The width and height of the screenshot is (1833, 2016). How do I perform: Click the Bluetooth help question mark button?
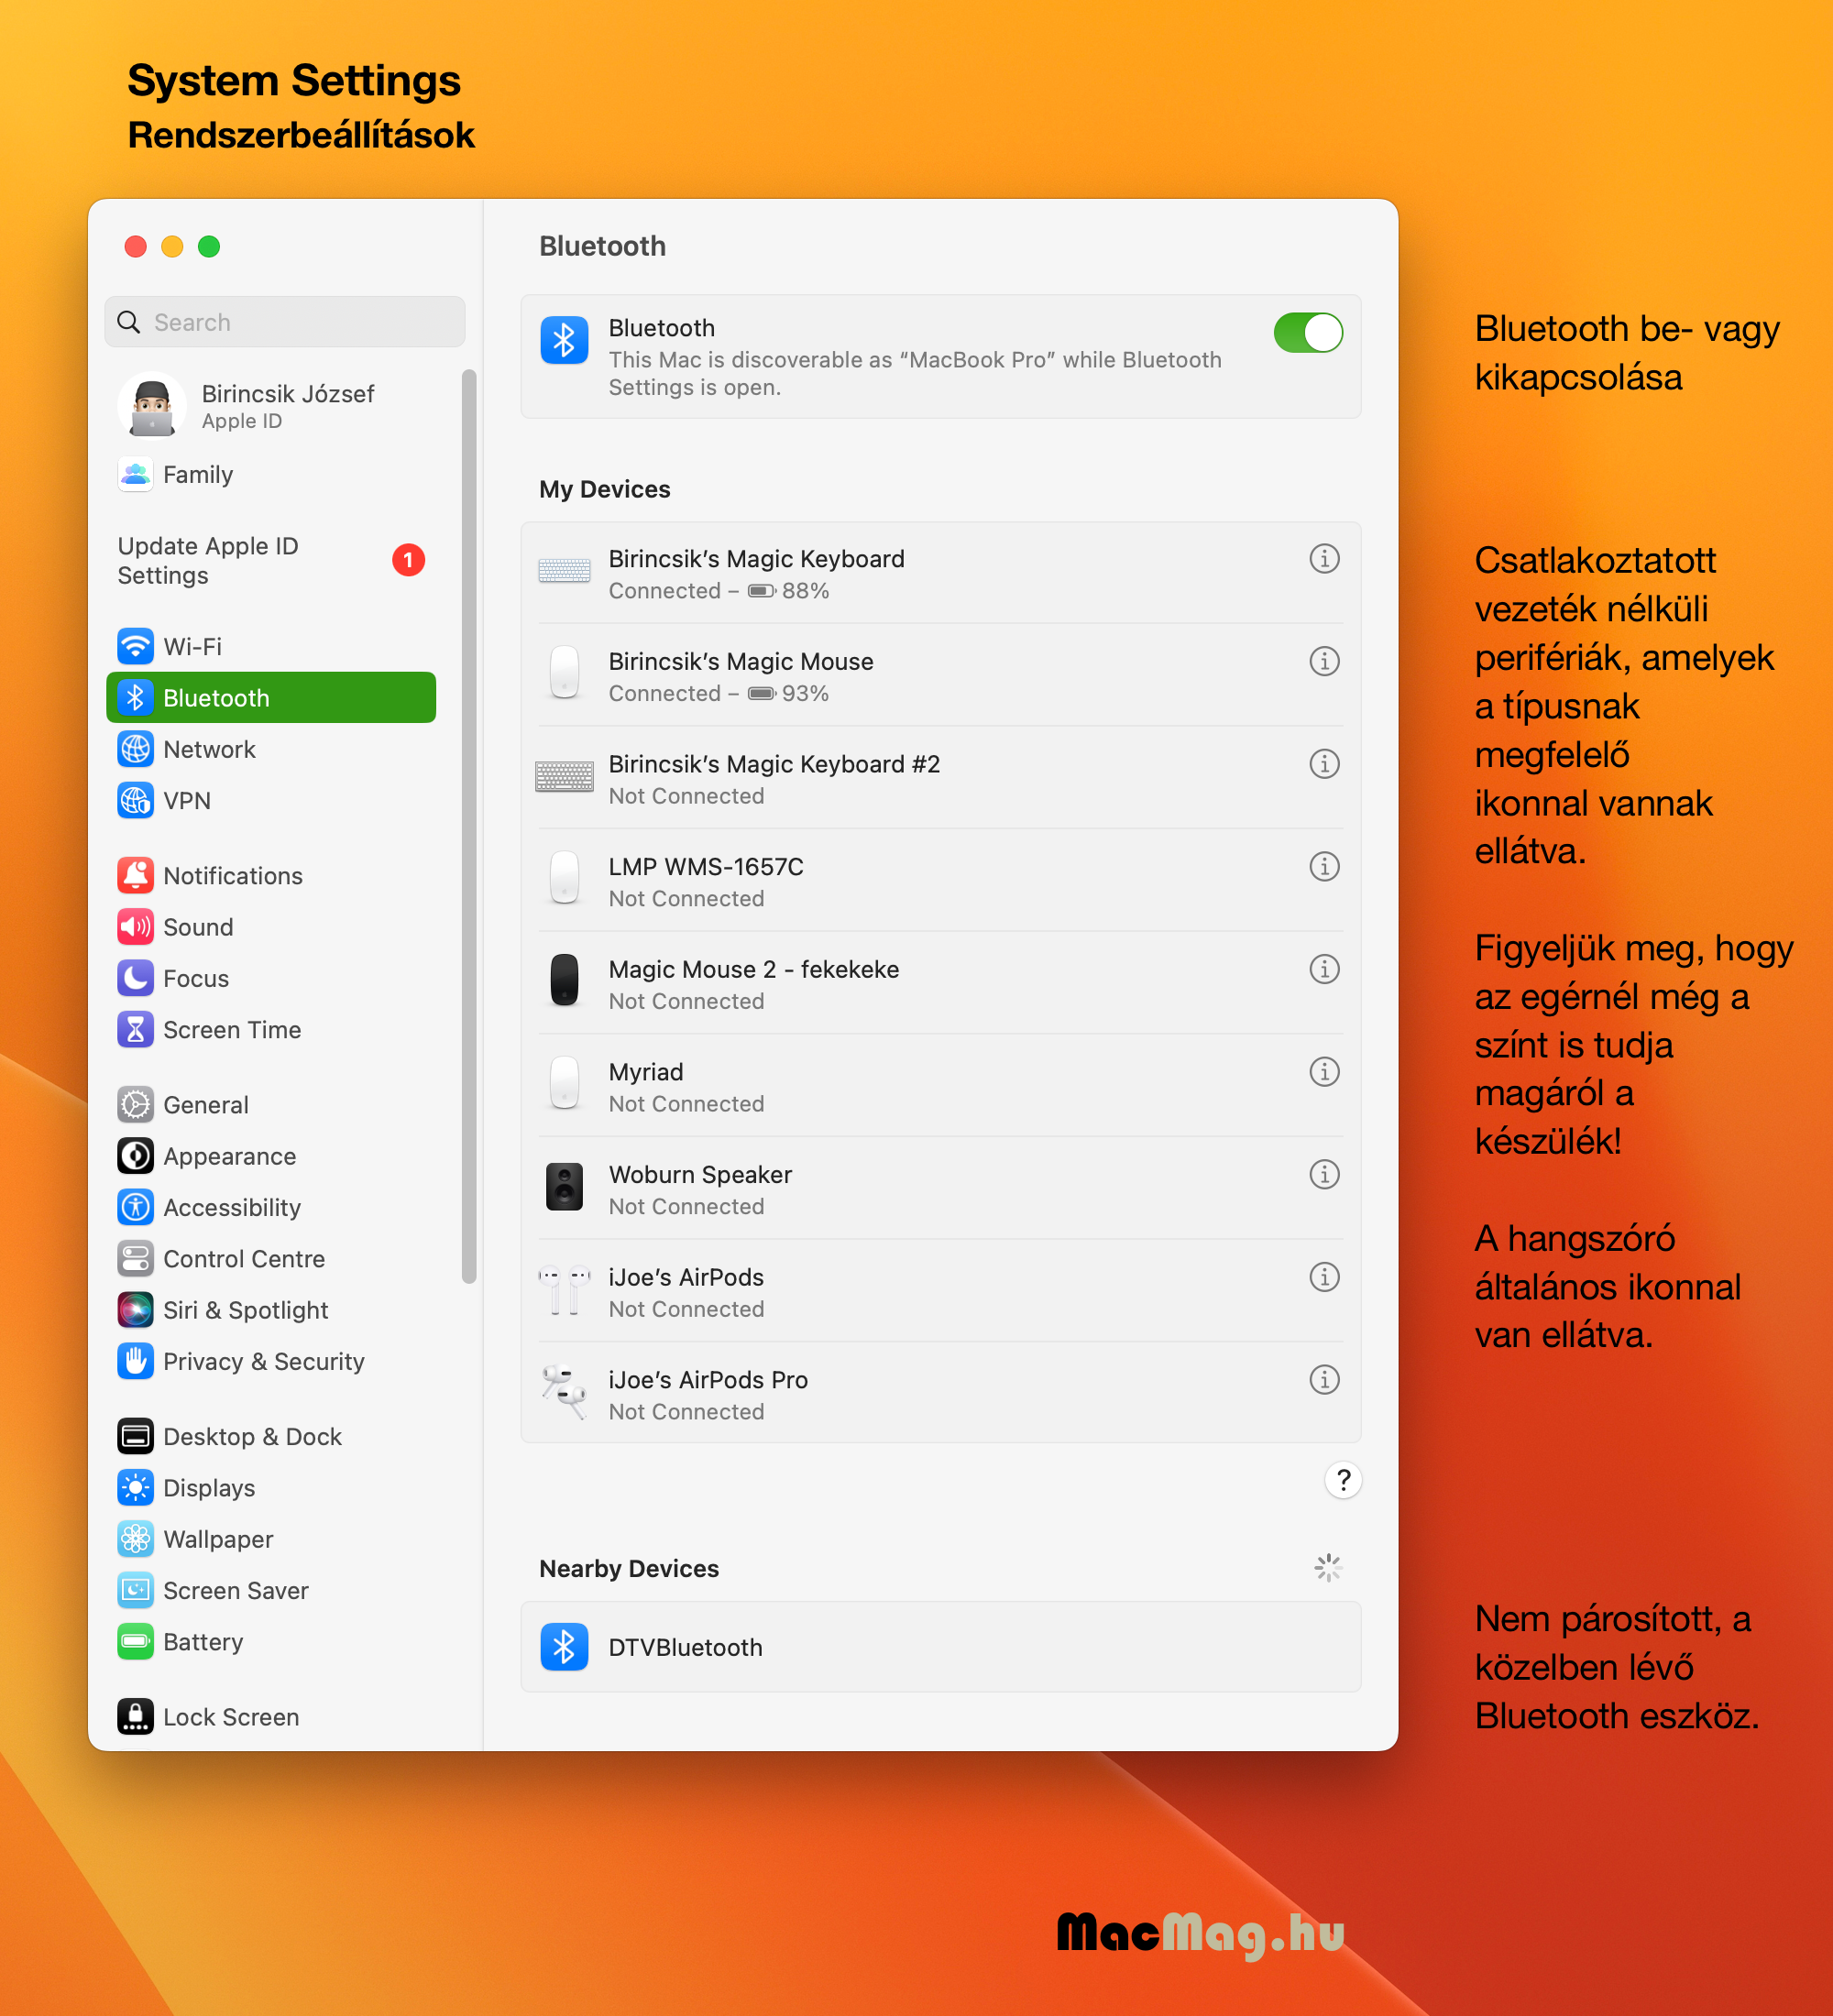click(x=1343, y=1480)
